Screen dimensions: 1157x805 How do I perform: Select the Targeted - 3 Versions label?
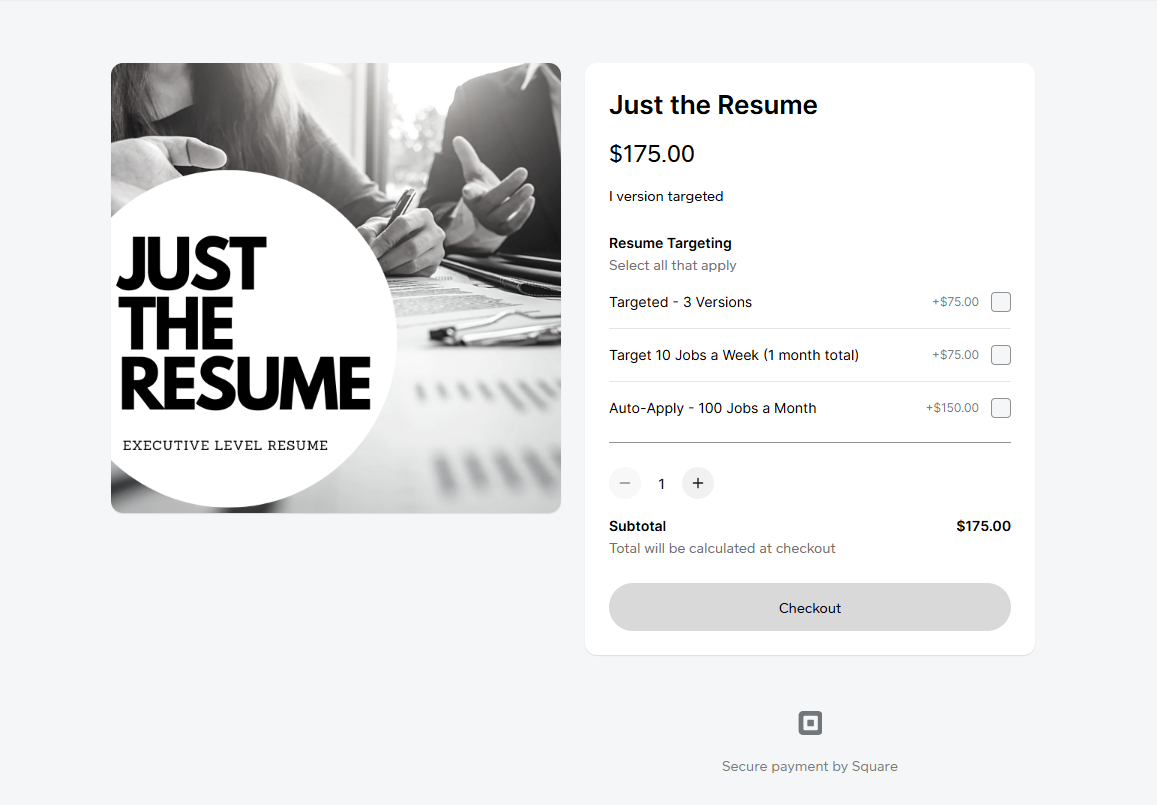pos(680,302)
